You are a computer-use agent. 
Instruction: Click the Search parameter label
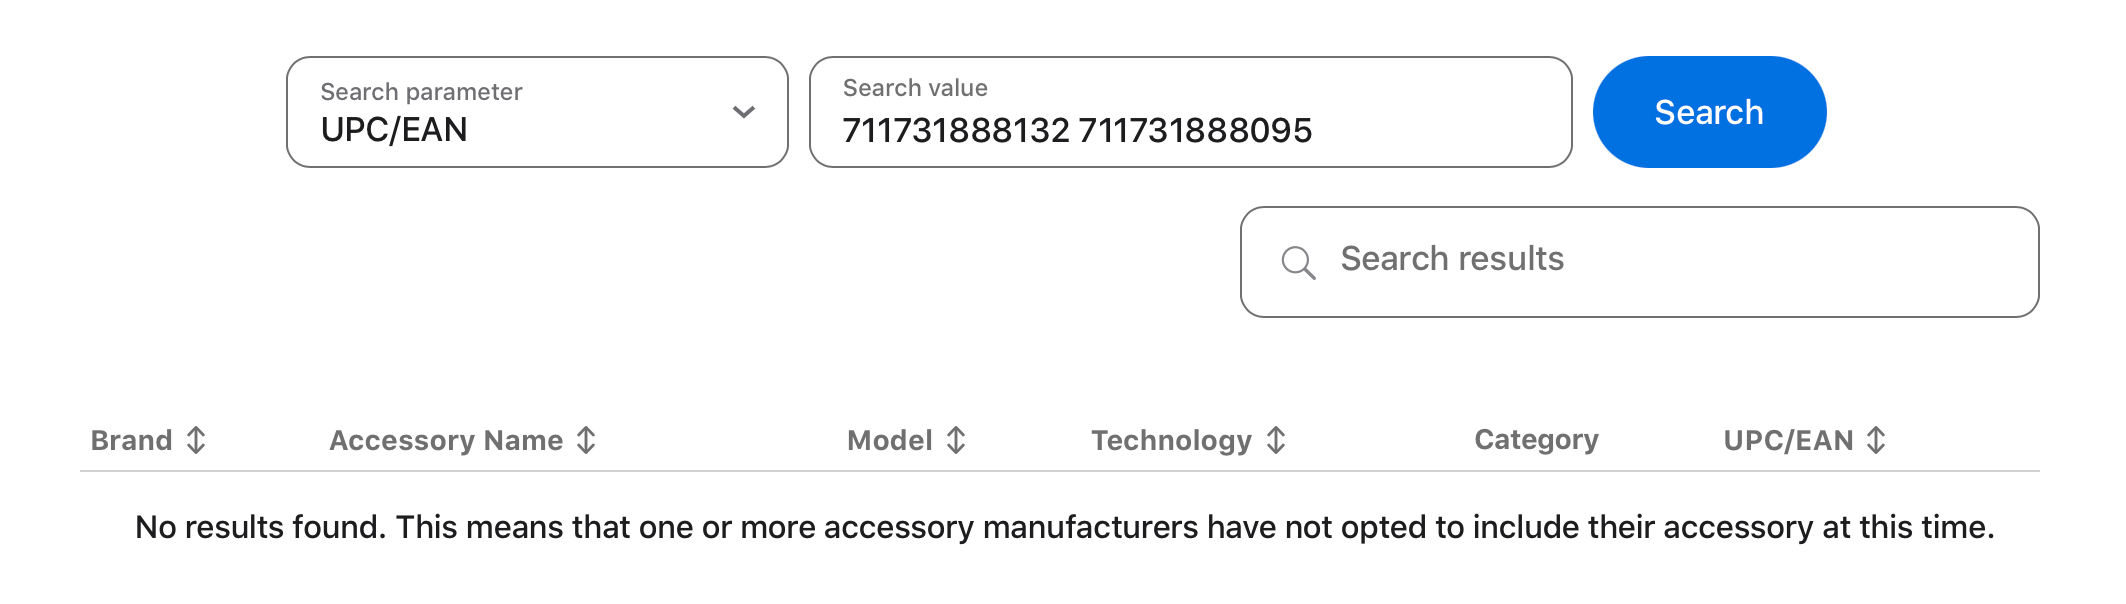coord(421,92)
